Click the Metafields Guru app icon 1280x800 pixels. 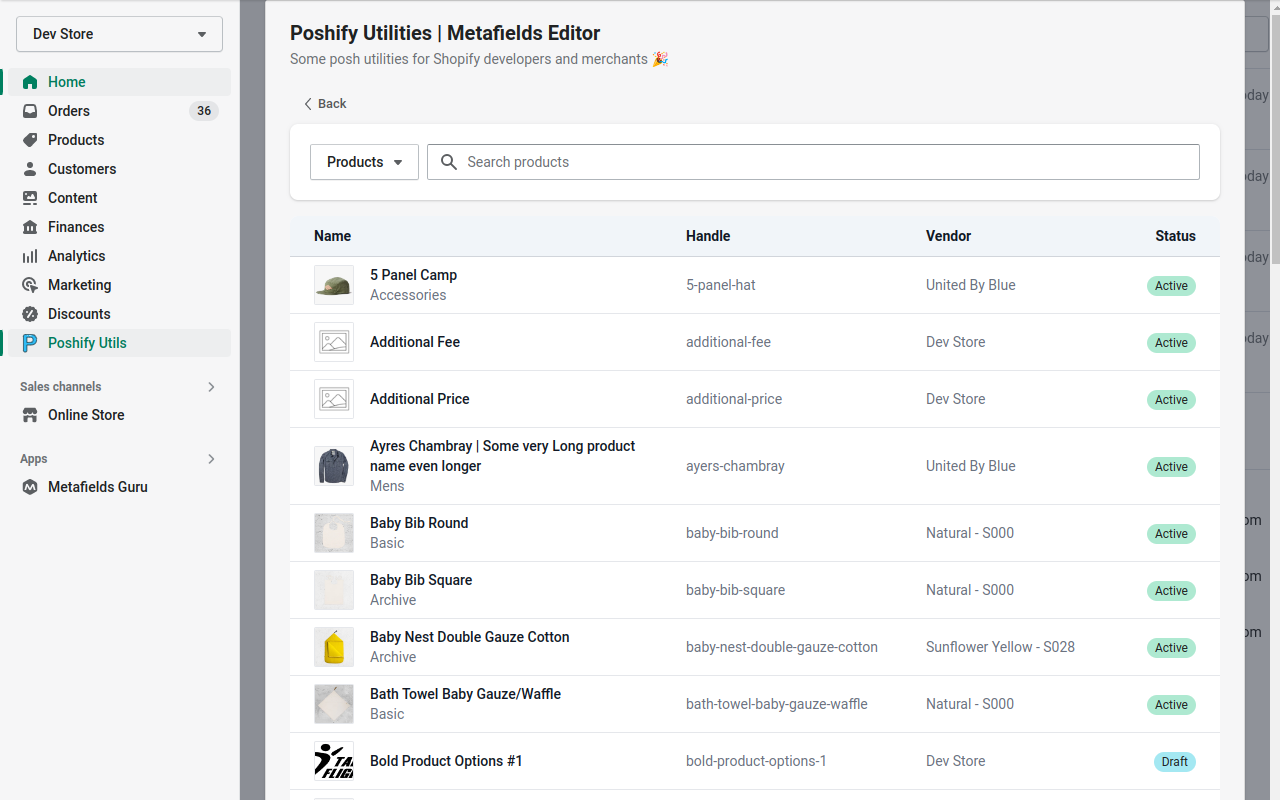click(x=30, y=487)
